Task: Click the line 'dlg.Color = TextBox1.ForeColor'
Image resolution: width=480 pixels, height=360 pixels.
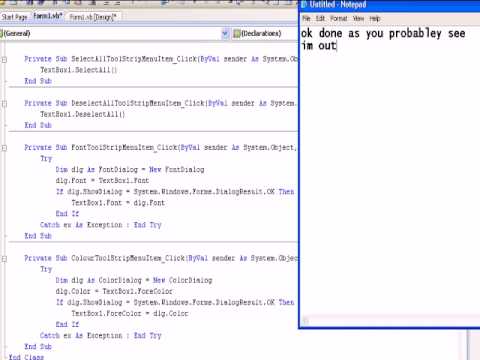Action: pyautogui.click(x=114, y=291)
